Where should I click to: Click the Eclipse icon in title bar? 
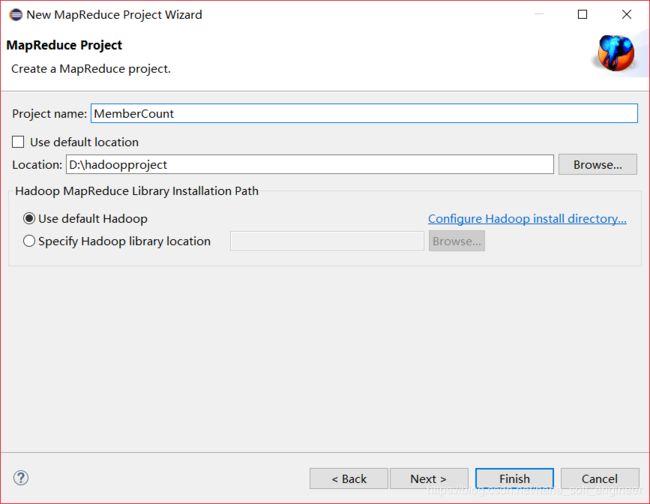click(x=16, y=15)
